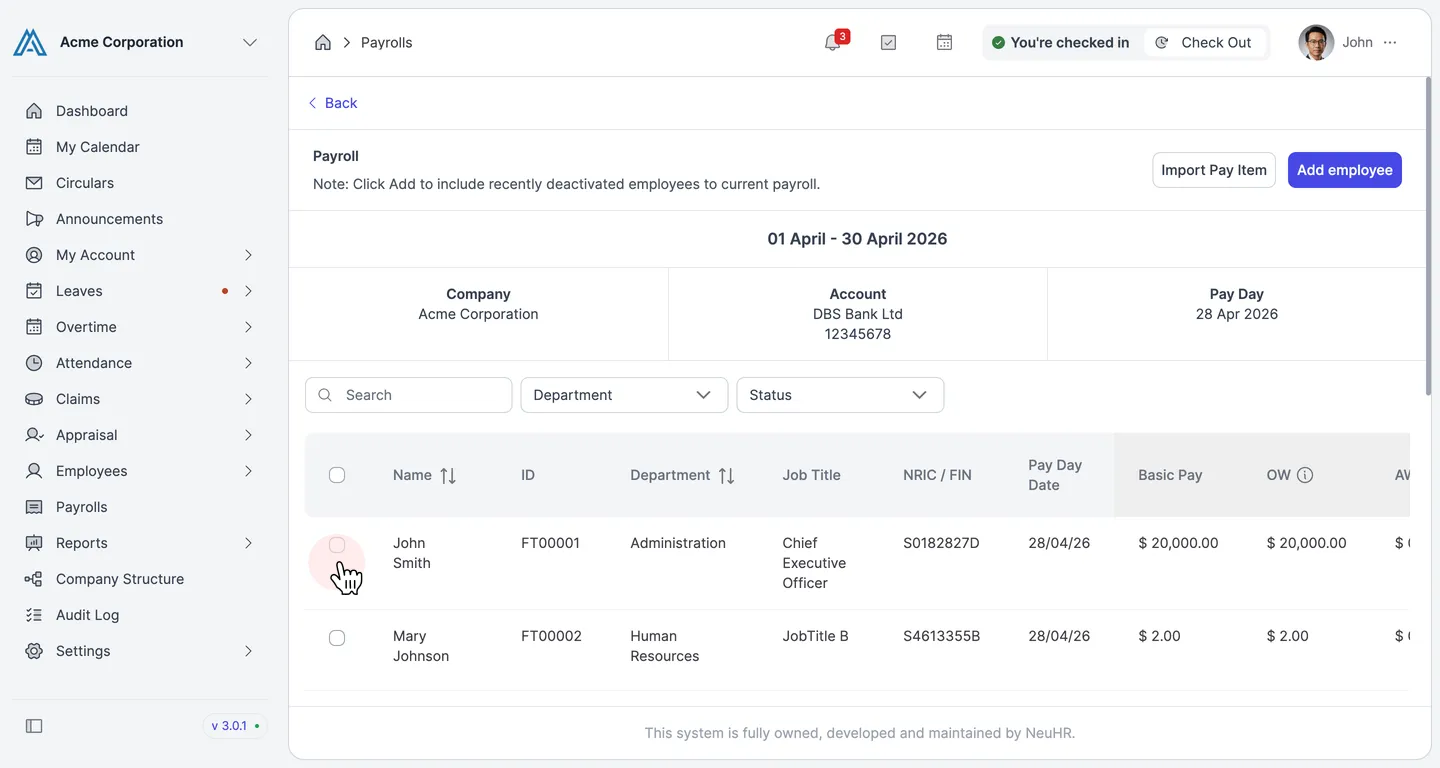
Task: Expand the Overtime submenu chevron
Action: [248, 327]
